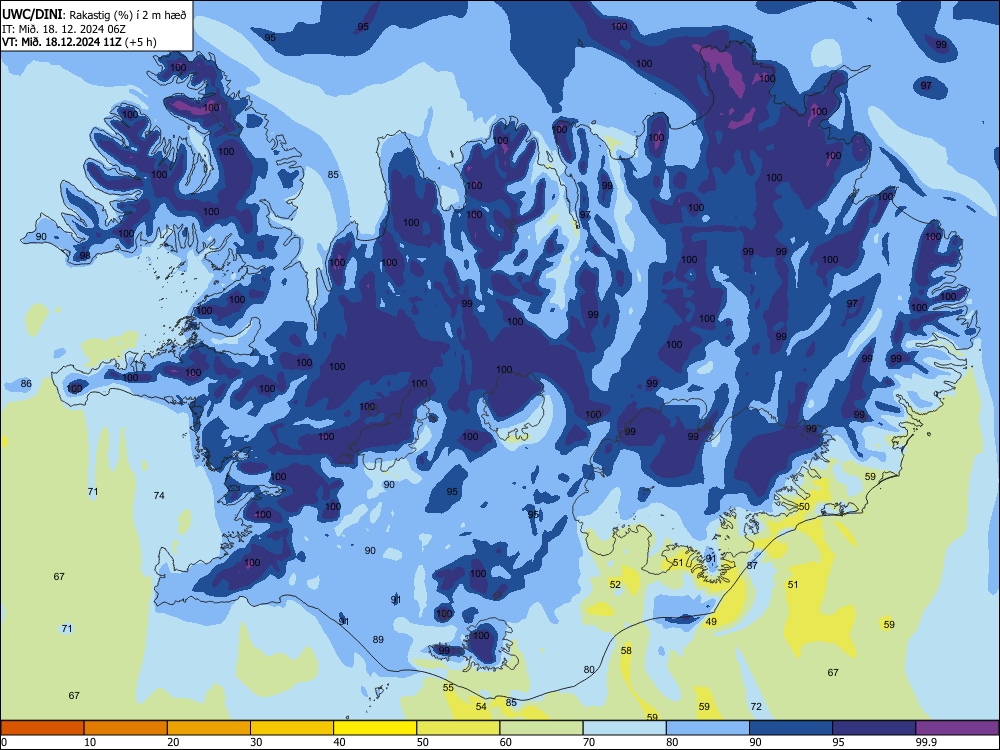Click the pale blue 70–80 legend swatch
The image size is (1000, 750).
click(x=624, y=728)
